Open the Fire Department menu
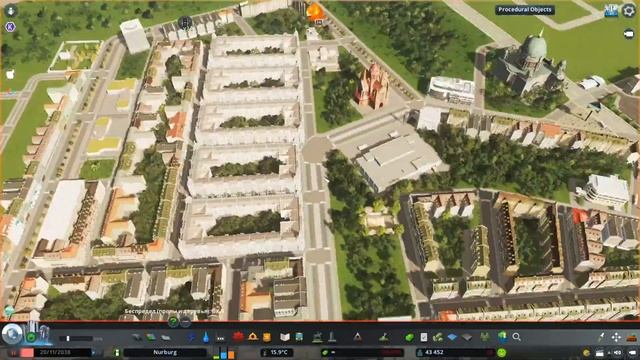The height and width of the screenshot is (360, 640). [x=253, y=337]
